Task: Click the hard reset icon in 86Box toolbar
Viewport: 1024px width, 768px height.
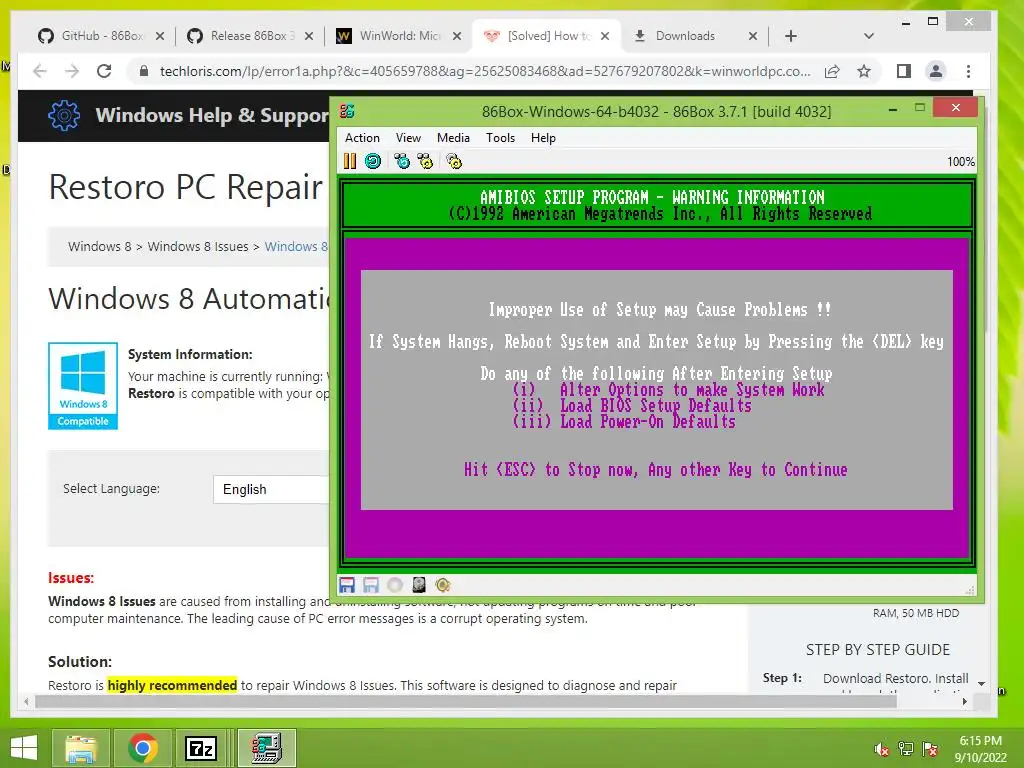Action: (x=373, y=161)
